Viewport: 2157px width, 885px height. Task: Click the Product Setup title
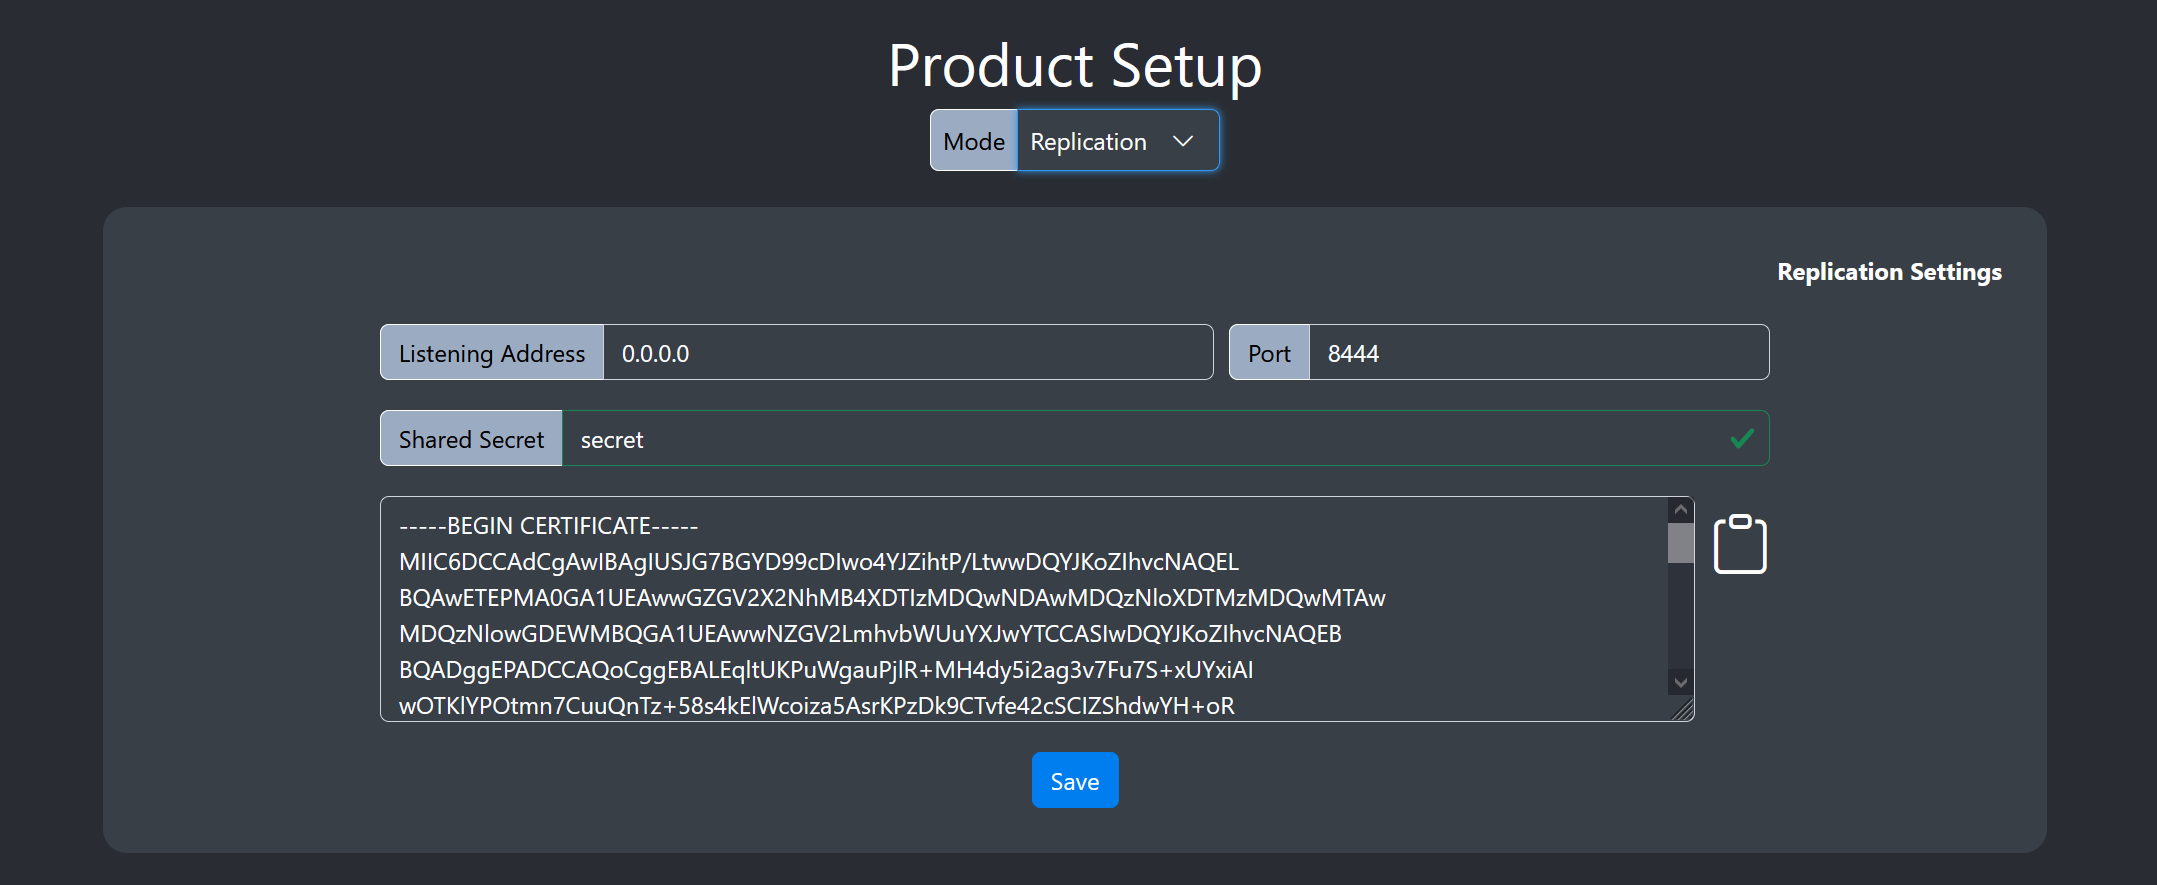coord(1075,66)
